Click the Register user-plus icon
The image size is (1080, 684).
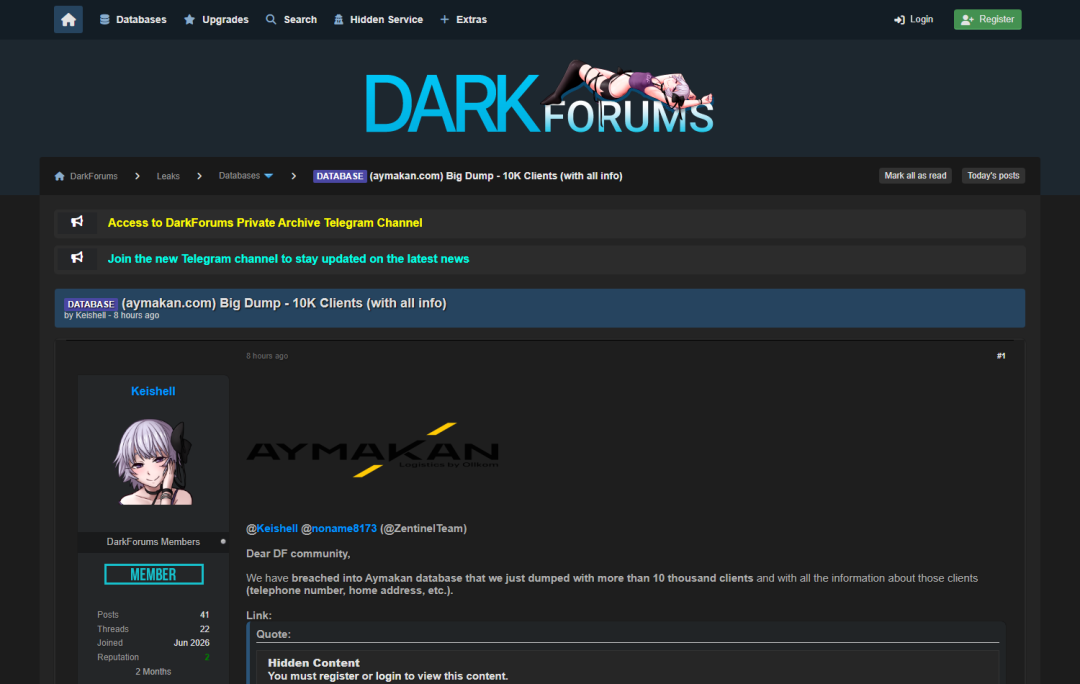click(x=967, y=19)
